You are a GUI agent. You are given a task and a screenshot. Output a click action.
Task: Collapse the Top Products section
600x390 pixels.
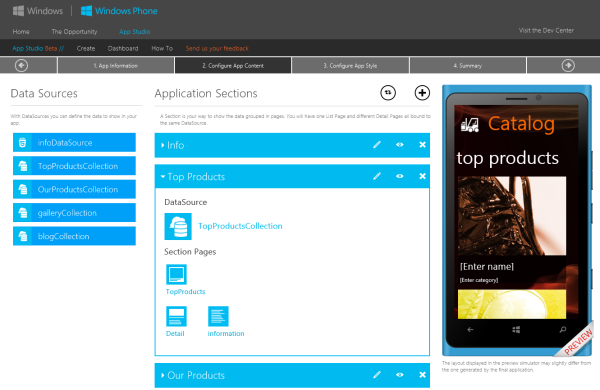(163, 176)
